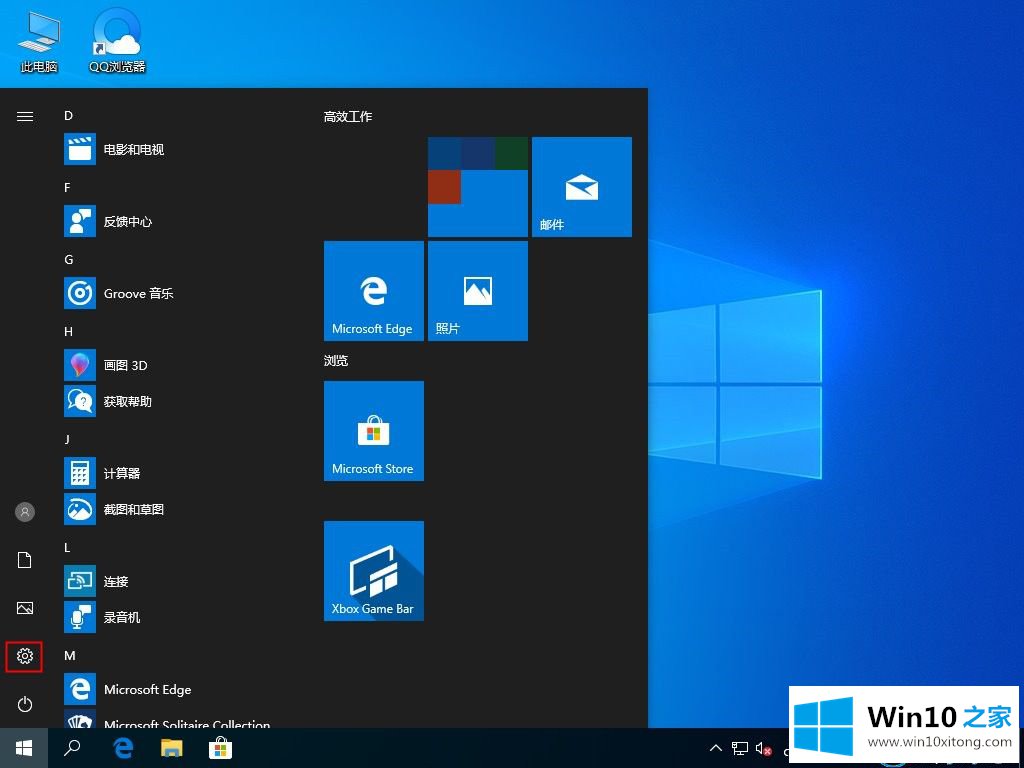
Task: Launch the Microsoft Store tile
Action: pos(374,431)
